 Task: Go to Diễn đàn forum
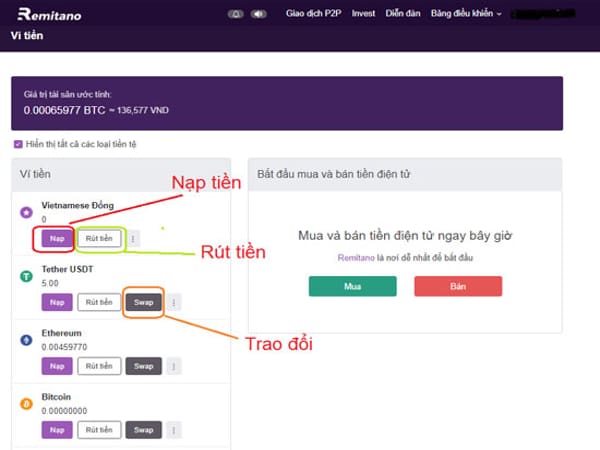(403, 13)
